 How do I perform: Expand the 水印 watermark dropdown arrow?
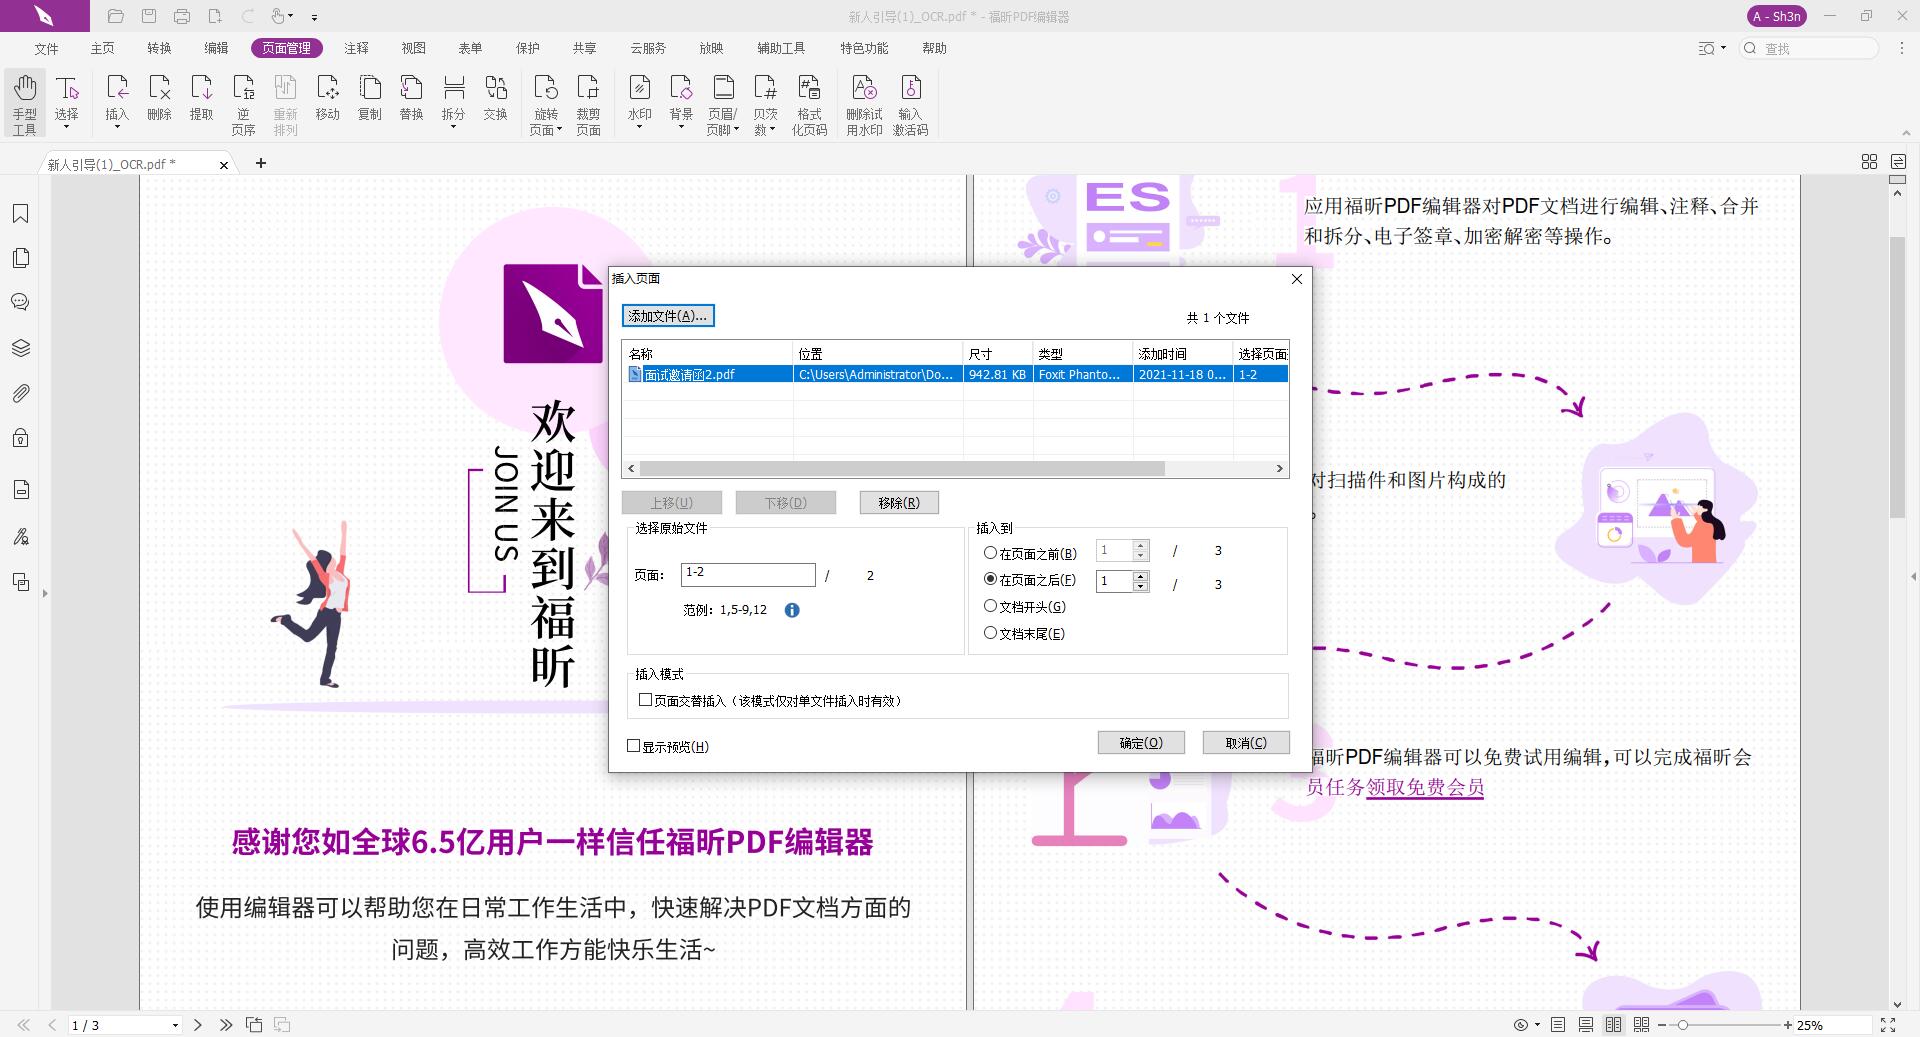(x=639, y=128)
